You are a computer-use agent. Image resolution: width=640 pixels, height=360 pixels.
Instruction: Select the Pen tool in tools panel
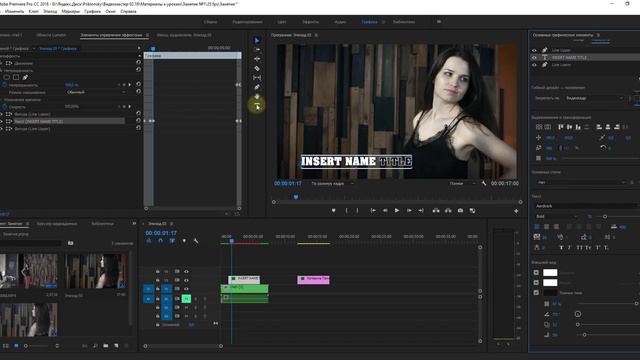(x=257, y=87)
